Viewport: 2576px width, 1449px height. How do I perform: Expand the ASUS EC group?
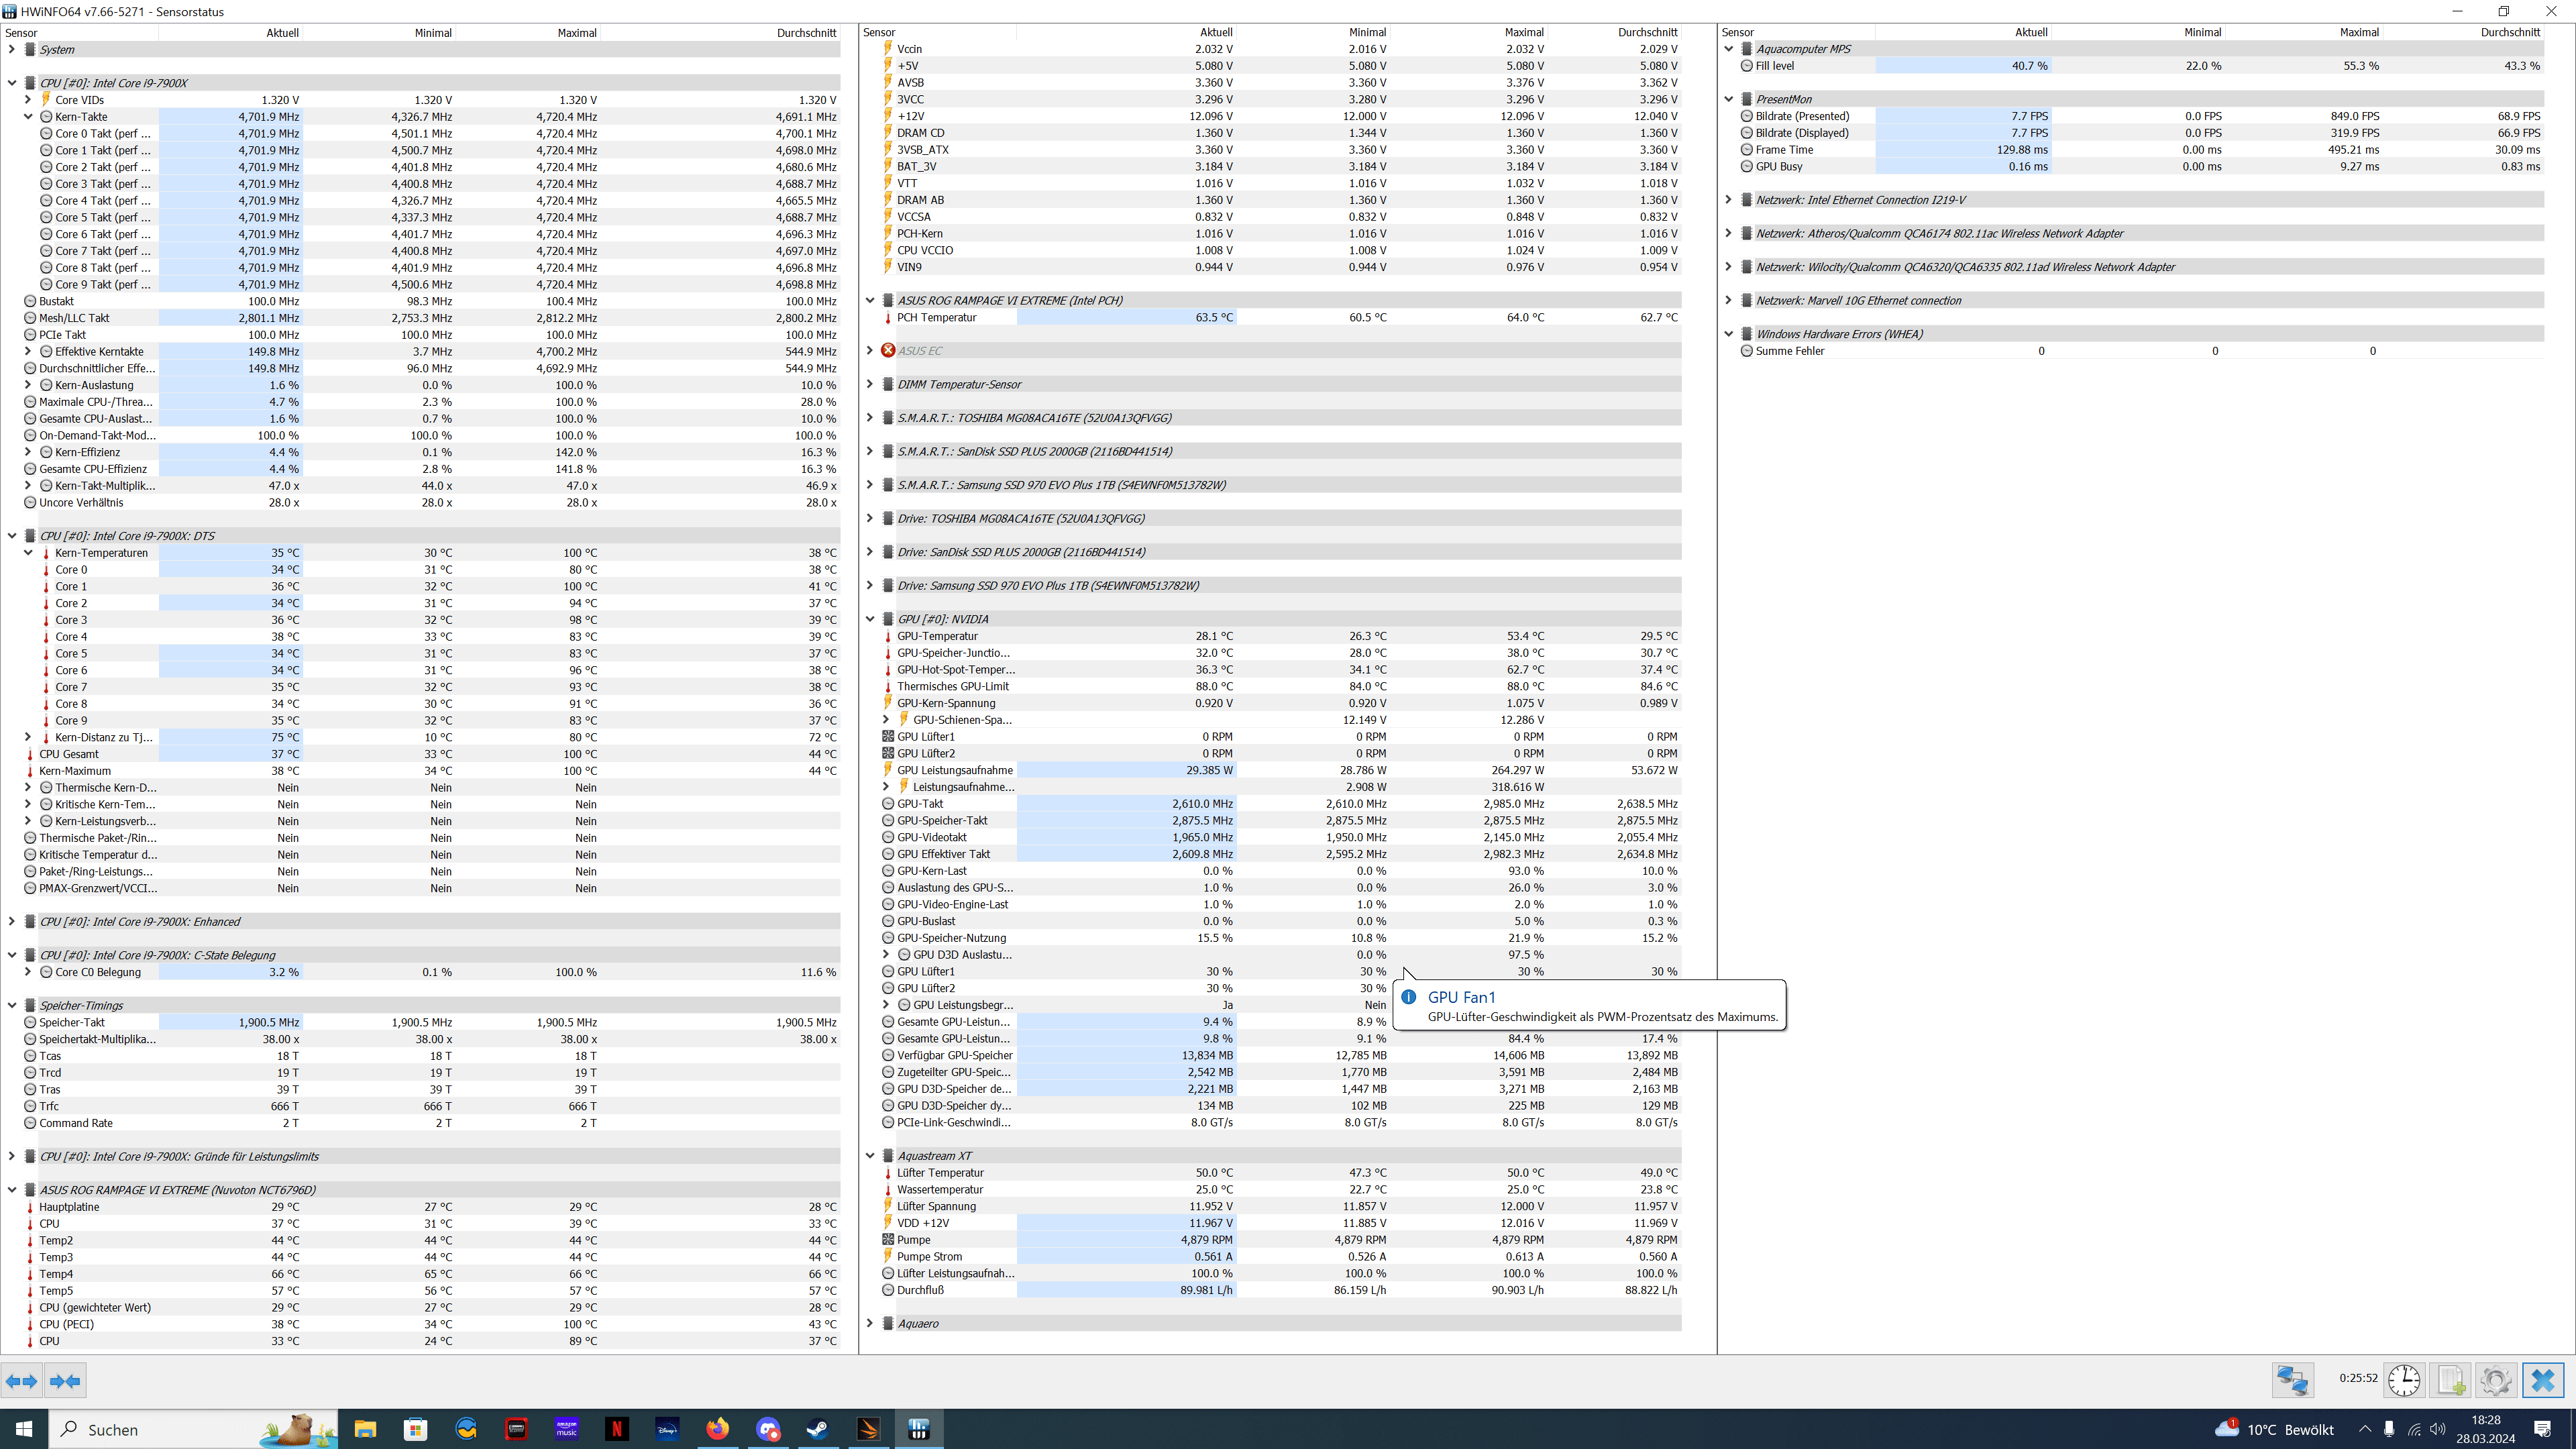tap(870, 351)
